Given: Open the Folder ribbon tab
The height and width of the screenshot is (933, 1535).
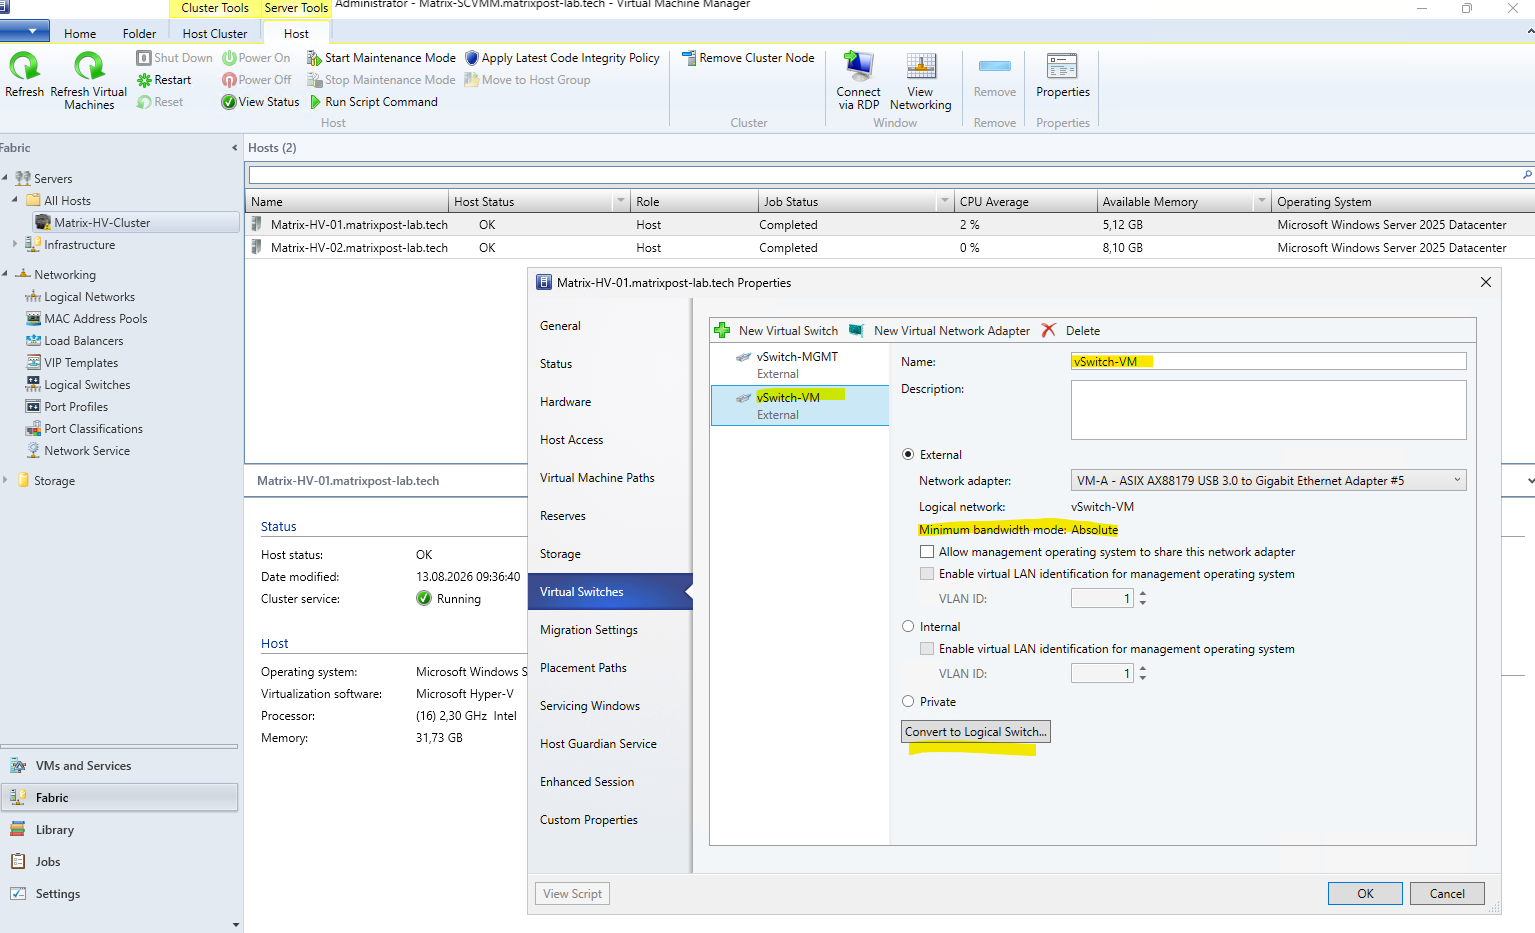Looking at the screenshot, I should coord(139,33).
